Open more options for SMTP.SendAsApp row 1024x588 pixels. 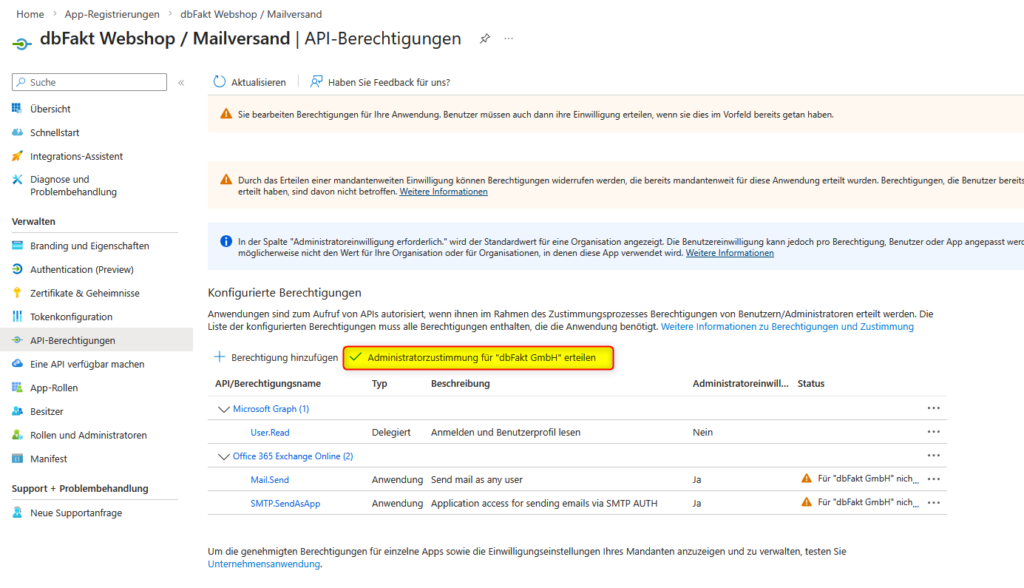click(933, 503)
